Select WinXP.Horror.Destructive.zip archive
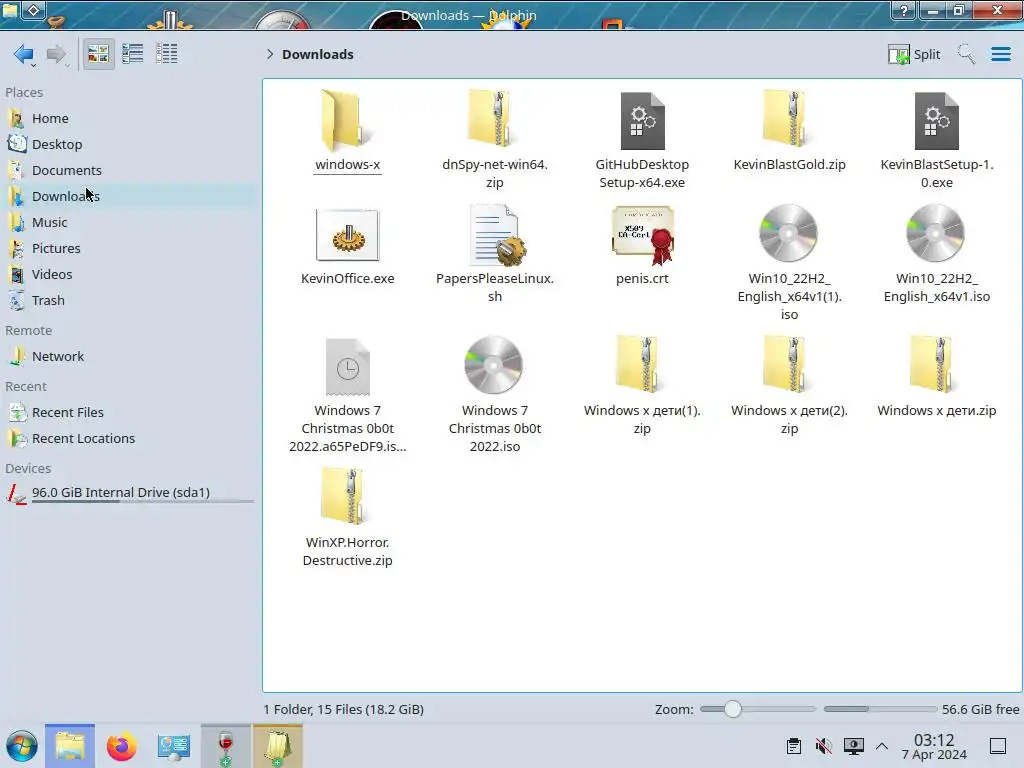Viewport: 1024px width, 768px height. (347, 517)
